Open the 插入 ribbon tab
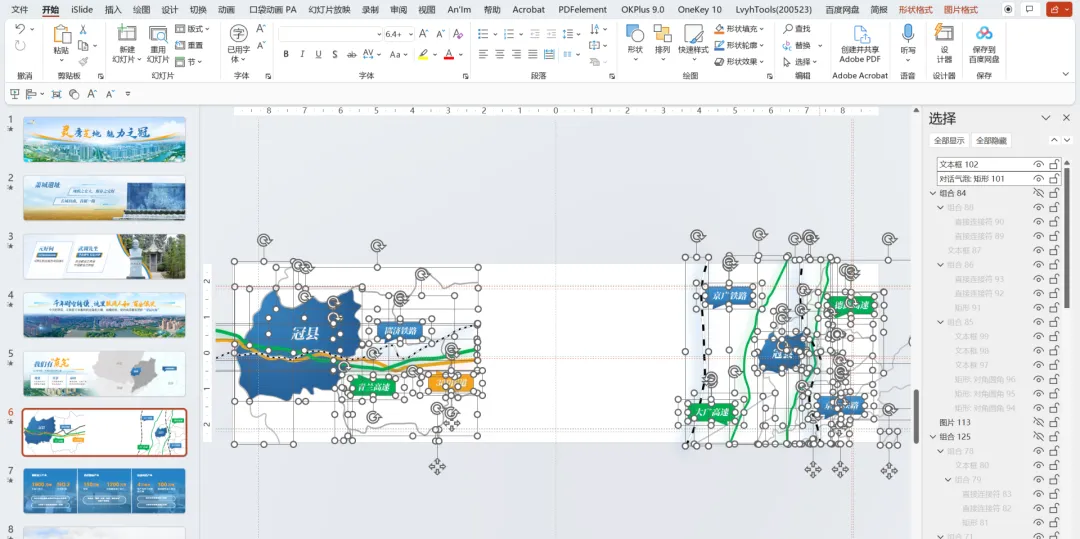The height and width of the screenshot is (539, 1080). pos(113,10)
